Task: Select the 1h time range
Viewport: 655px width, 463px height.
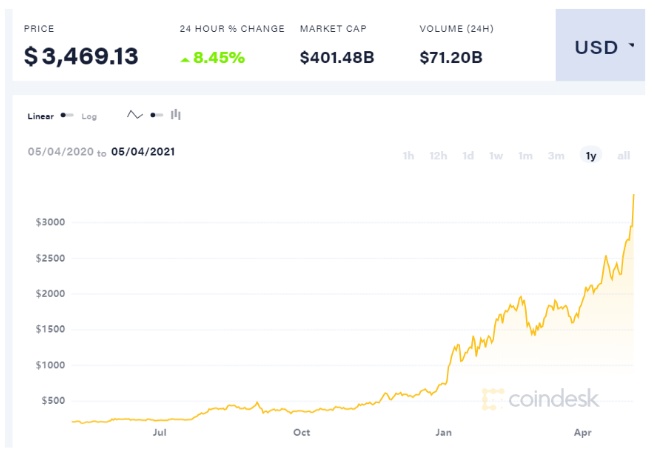Action: [x=408, y=156]
